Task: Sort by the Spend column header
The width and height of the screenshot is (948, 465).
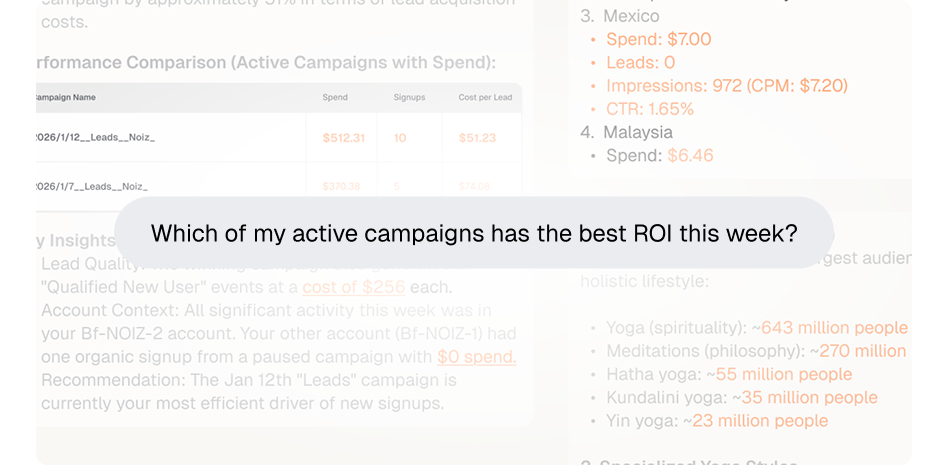Action: coord(335,97)
